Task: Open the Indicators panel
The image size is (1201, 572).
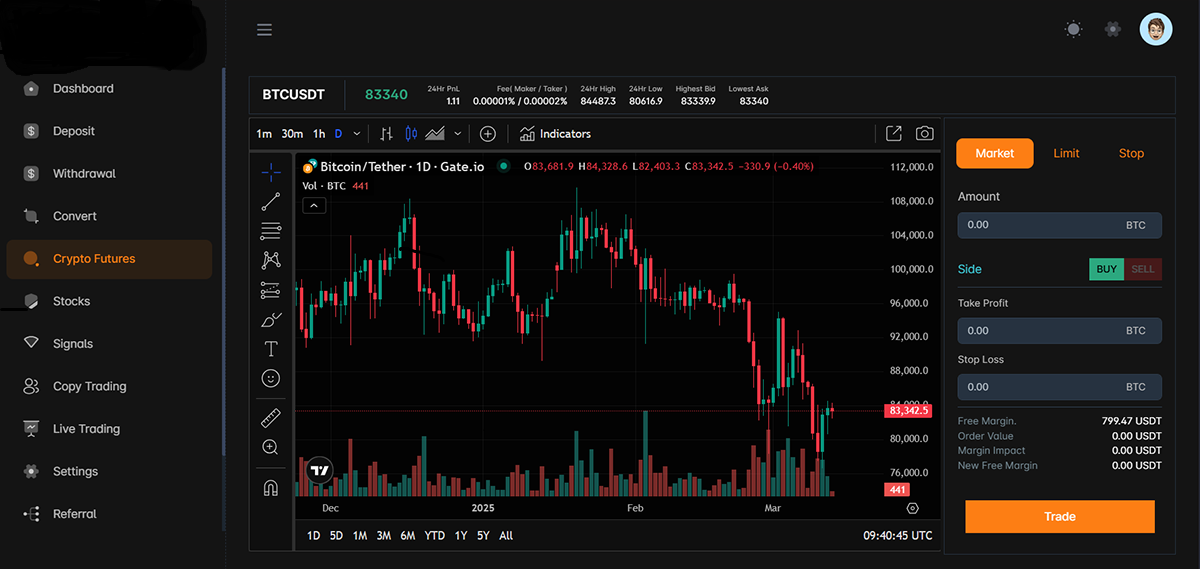Action: (x=555, y=134)
